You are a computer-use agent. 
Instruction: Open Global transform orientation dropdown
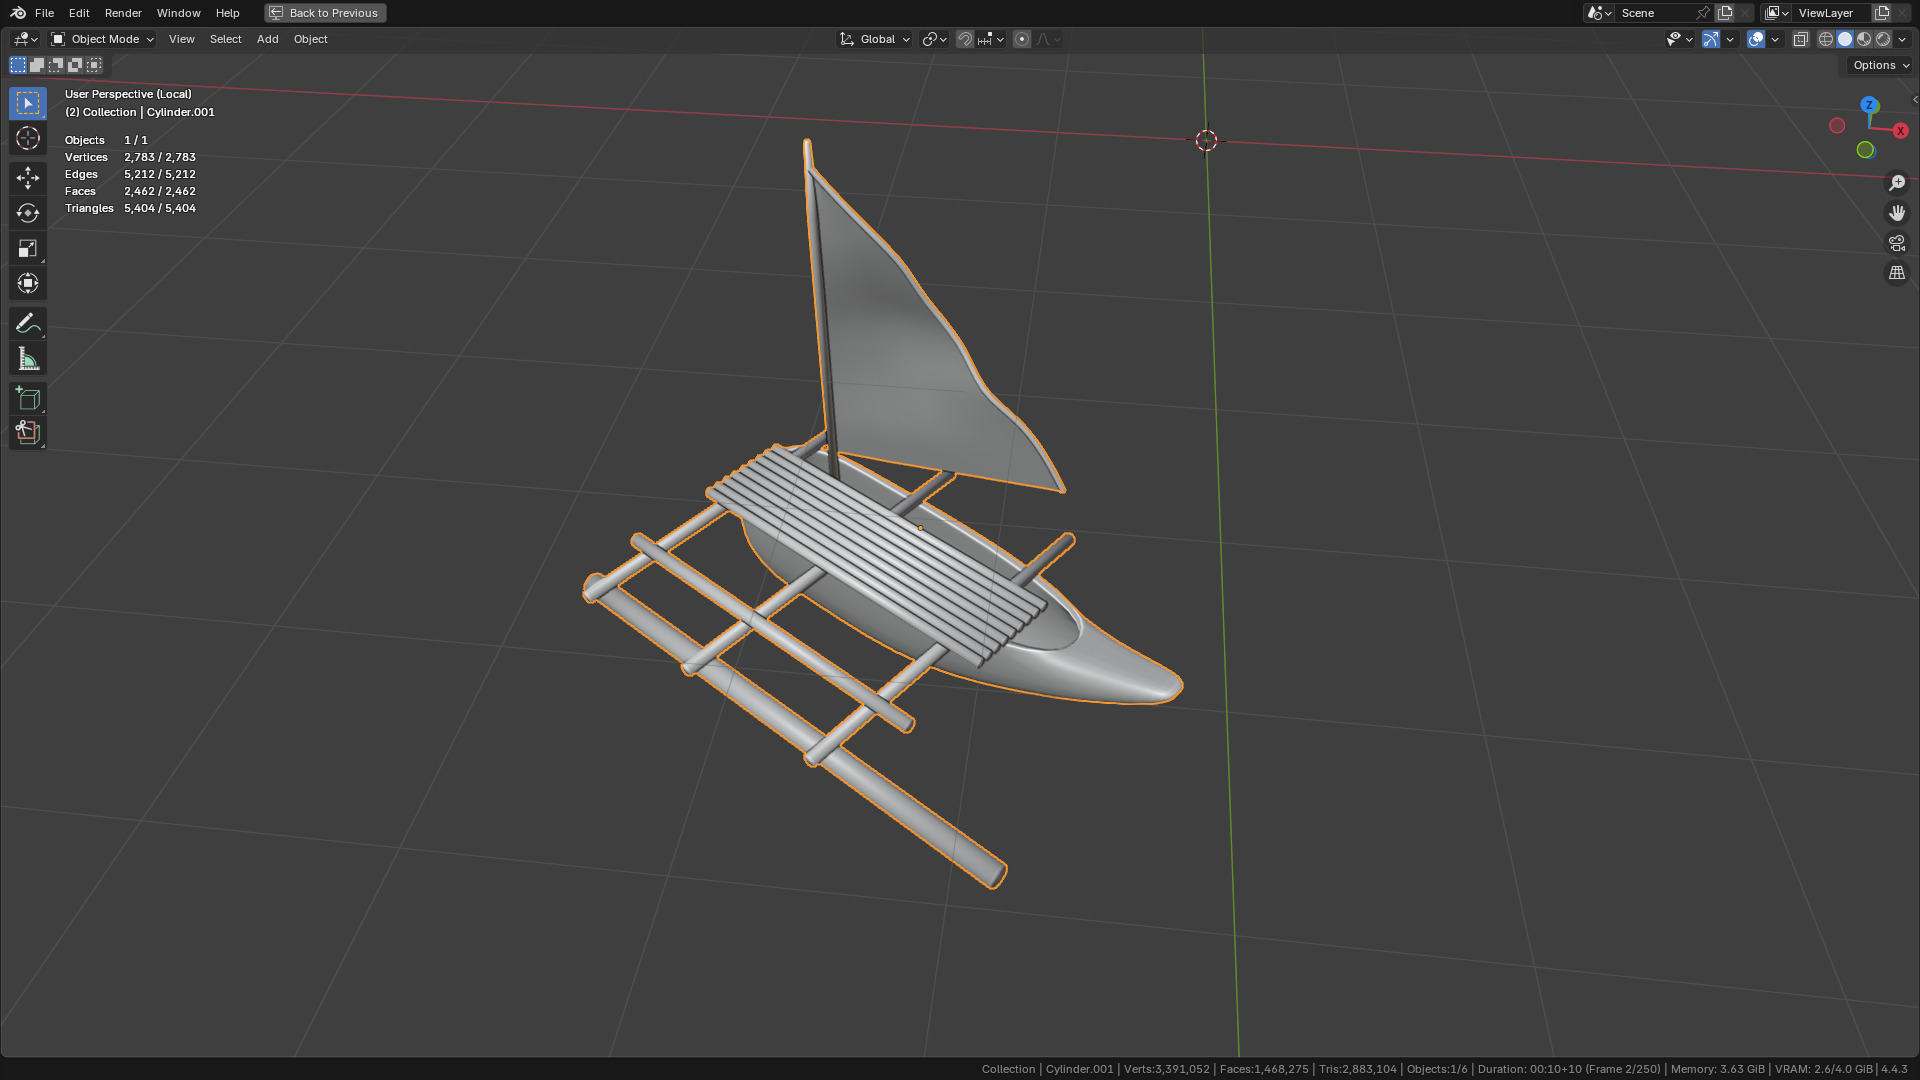coord(875,39)
